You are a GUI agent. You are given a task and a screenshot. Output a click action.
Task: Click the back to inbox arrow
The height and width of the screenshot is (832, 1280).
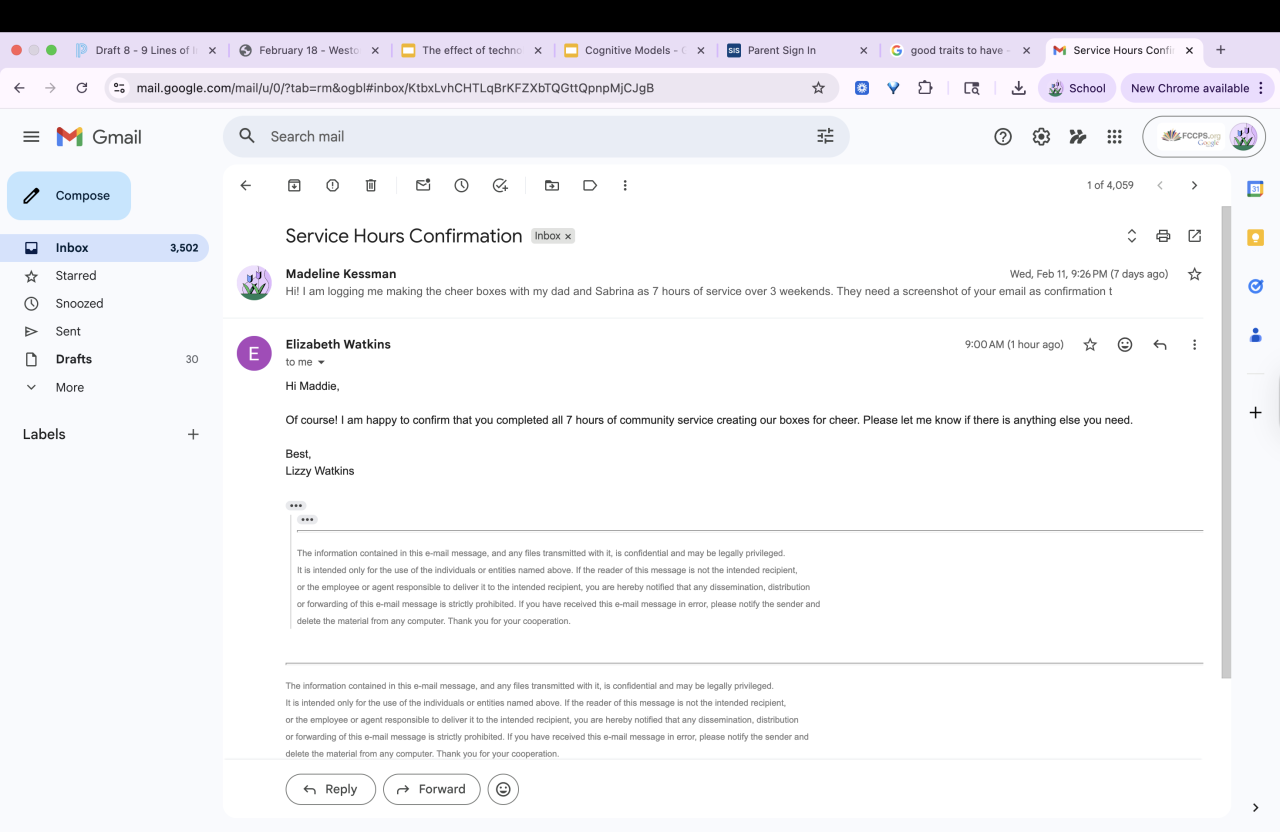coord(246,185)
